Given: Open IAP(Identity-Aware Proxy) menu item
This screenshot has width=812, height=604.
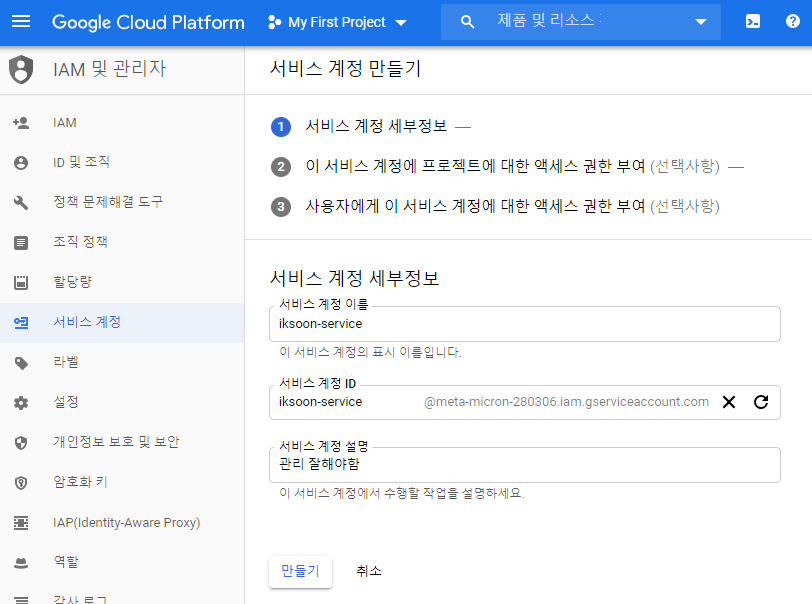Looking at the screenshot, I should (x=122, y=522).
